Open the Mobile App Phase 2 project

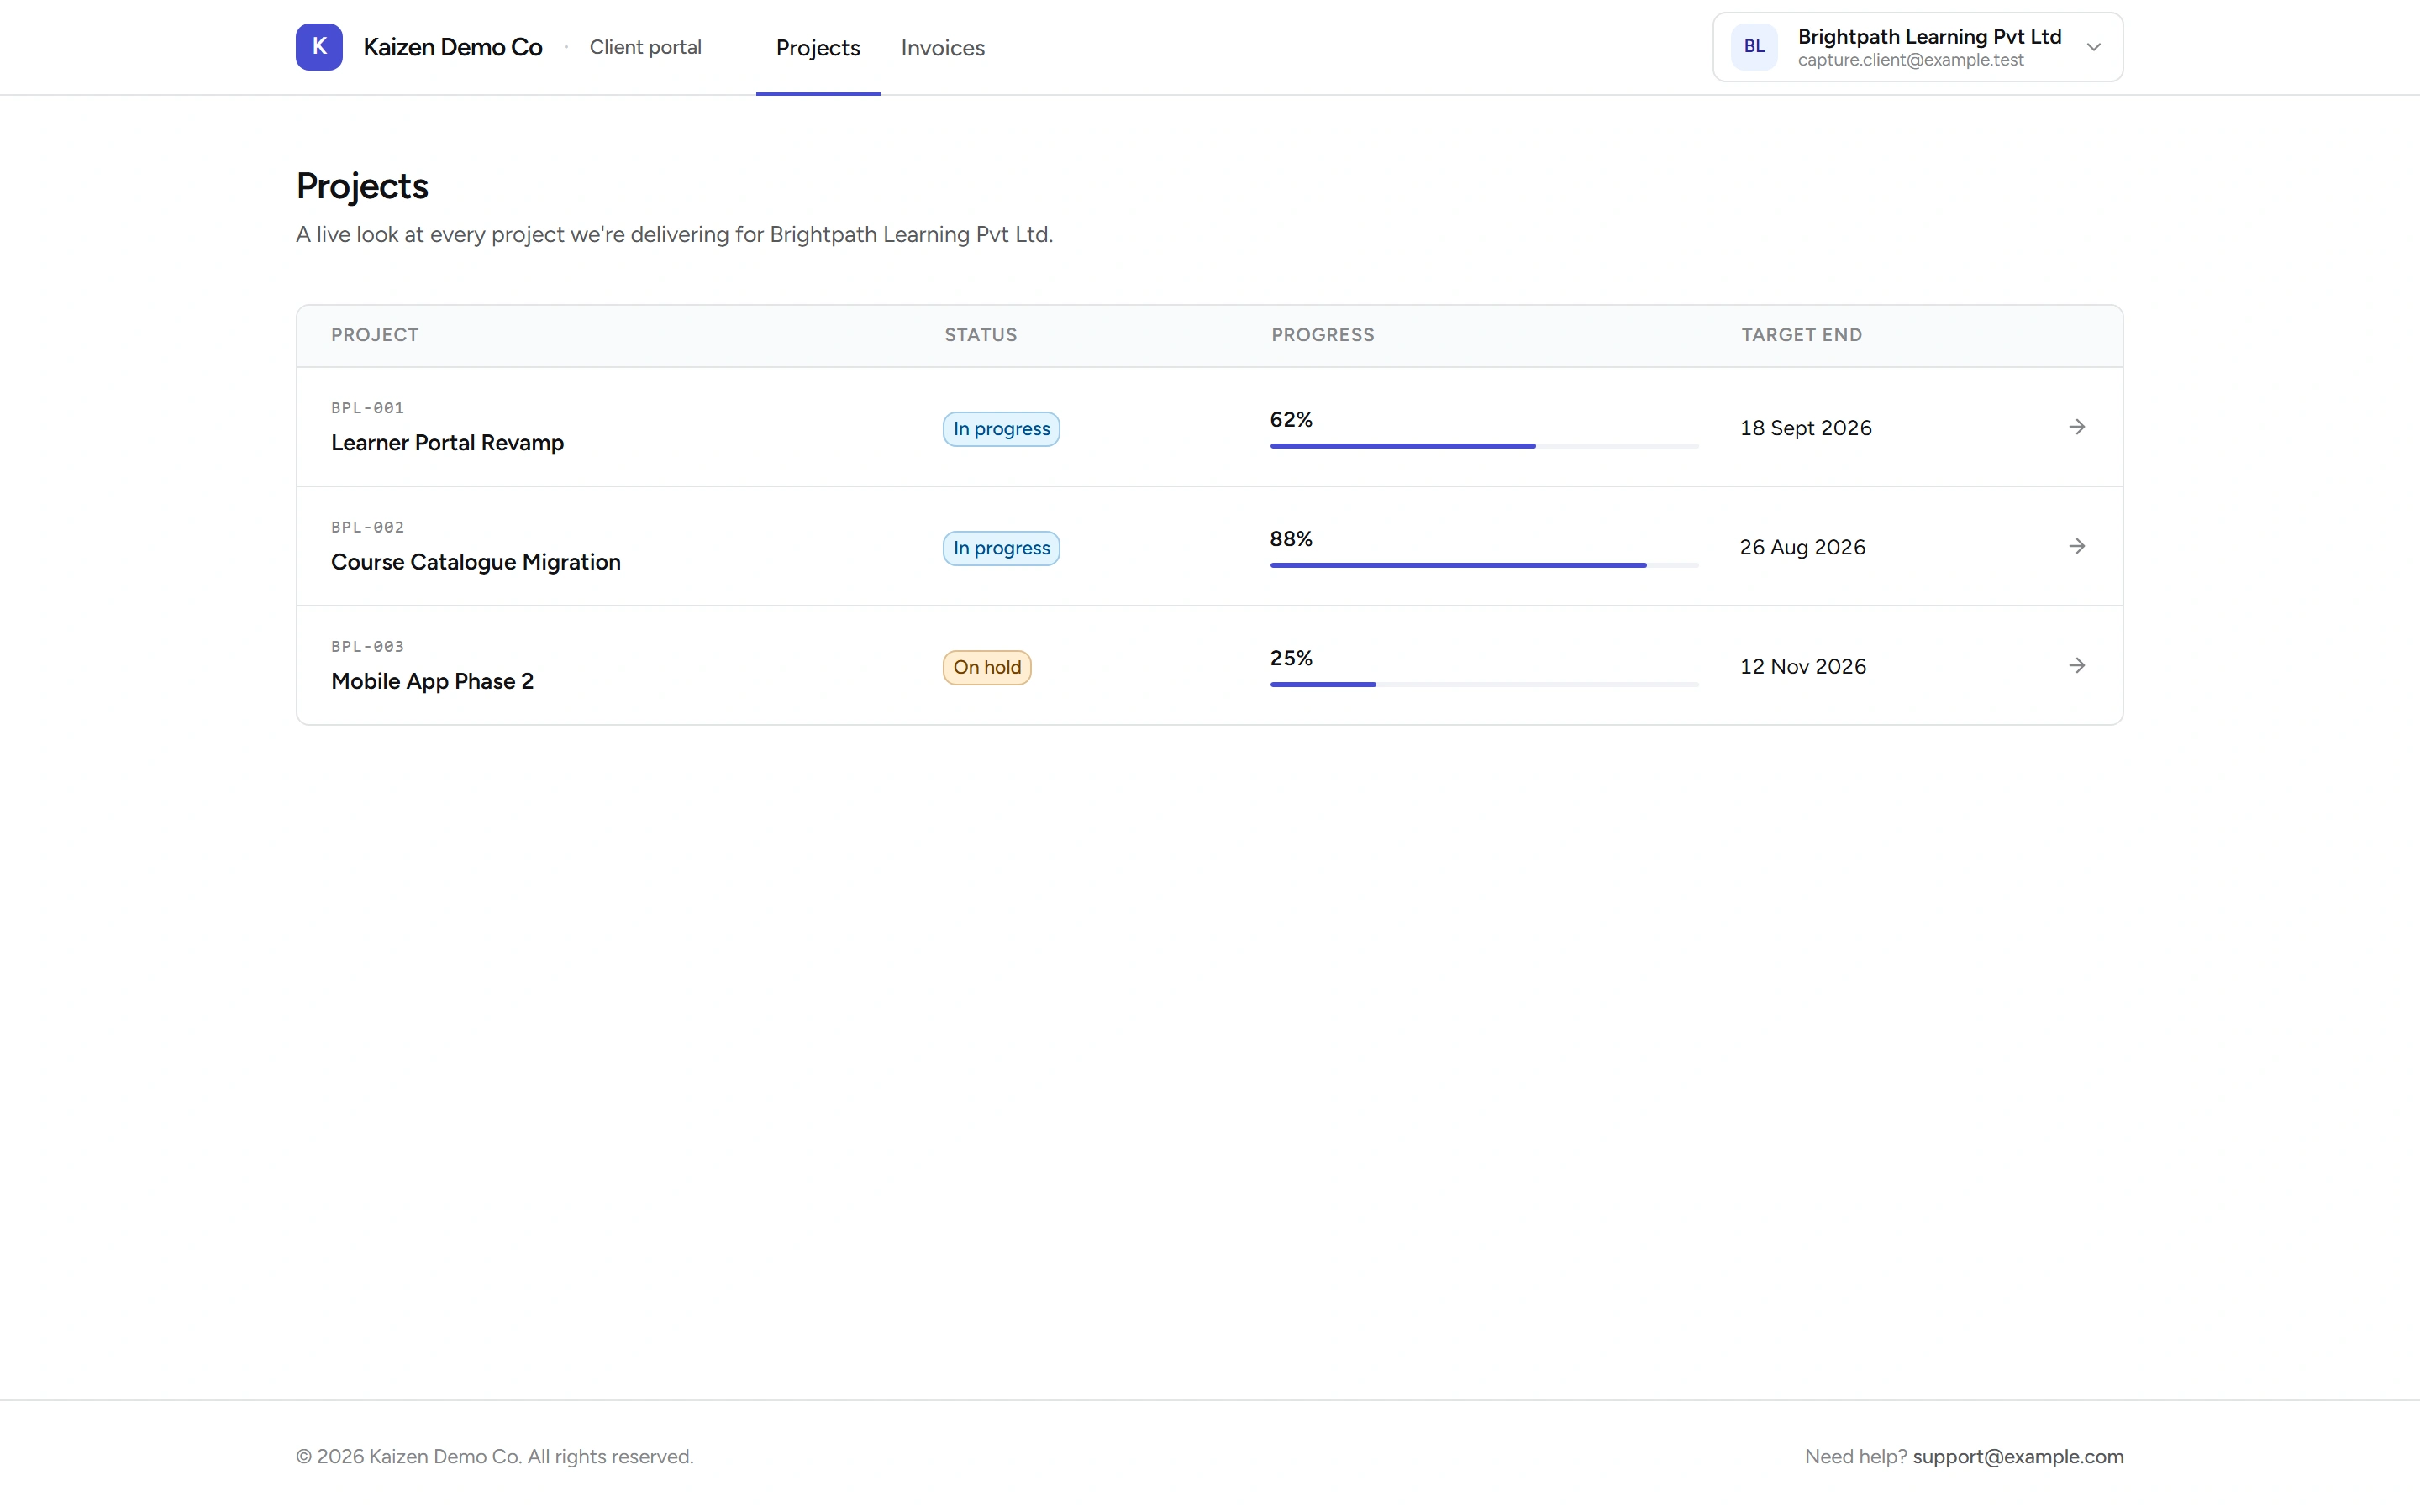tap(432, 681)
